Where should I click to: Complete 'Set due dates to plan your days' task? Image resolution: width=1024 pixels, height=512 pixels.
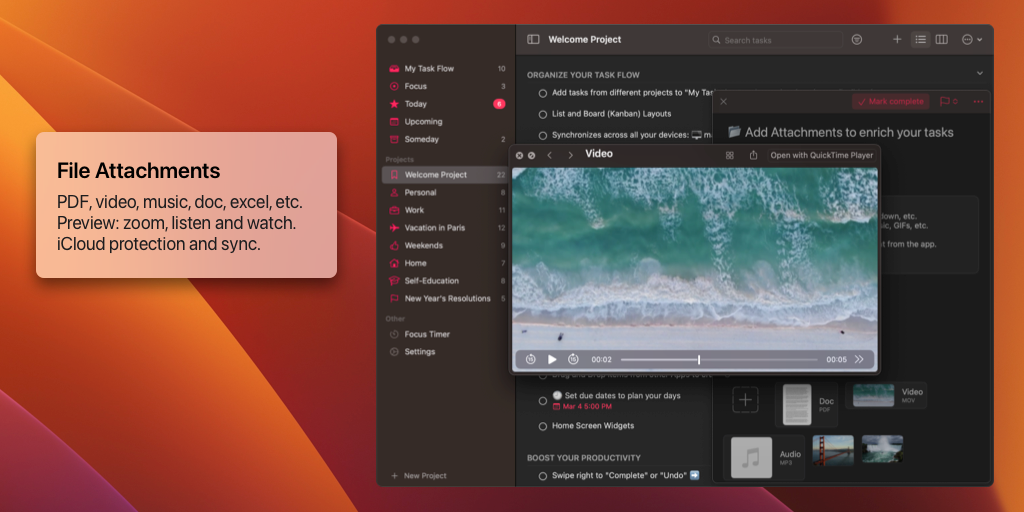(x=543, y=401)
